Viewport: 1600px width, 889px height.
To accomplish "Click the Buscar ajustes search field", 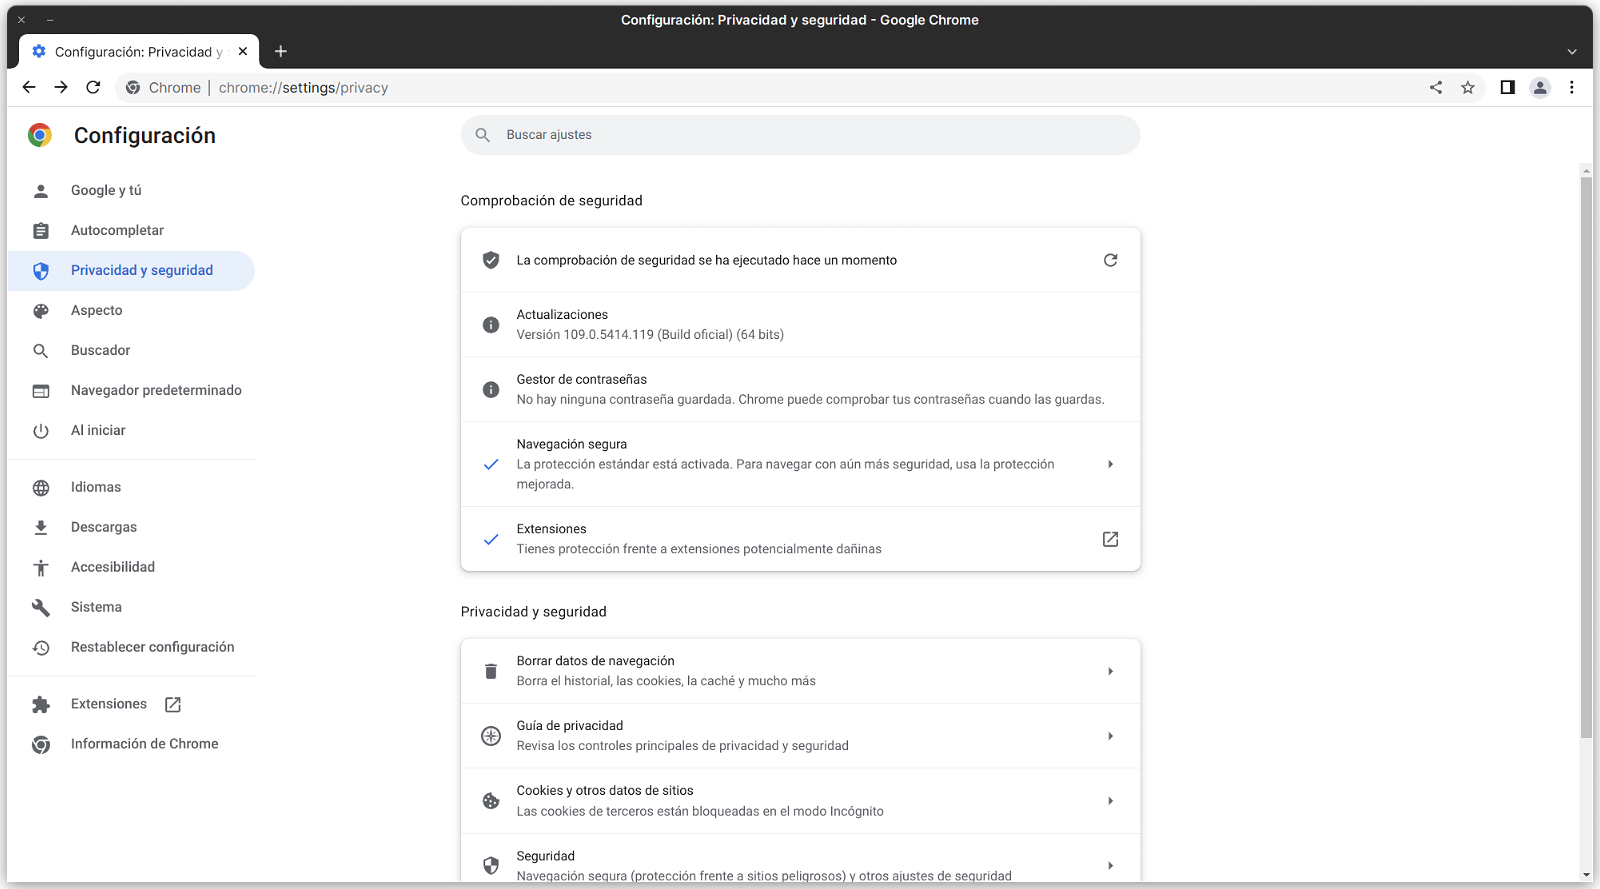I will [x=800, y=135].
